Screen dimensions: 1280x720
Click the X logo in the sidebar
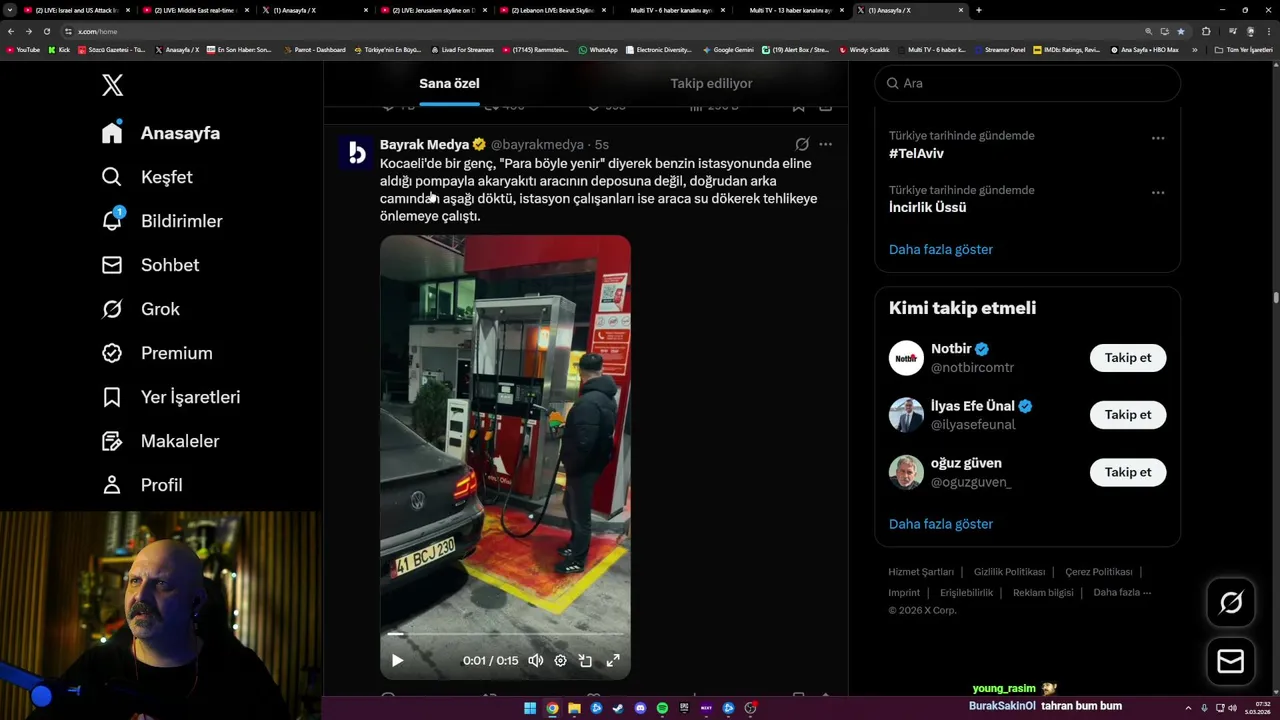[112, 85]
